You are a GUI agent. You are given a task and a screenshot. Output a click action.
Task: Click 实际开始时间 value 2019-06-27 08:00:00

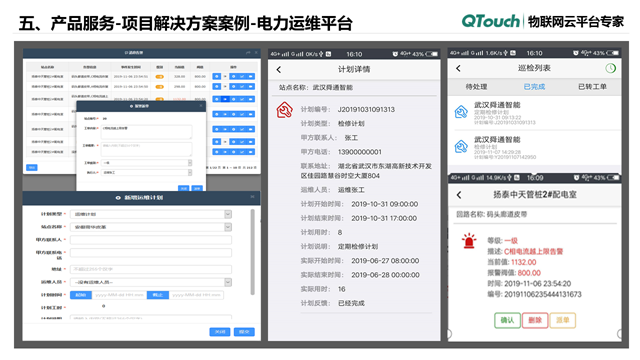pyautogui.click(x=385, y=261)
